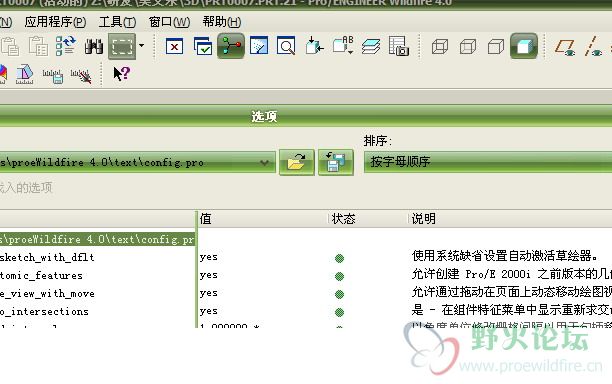Click the open config file folder icon
Image resolution: width=612 pixels, height=384 pixels.
point(297,162)
